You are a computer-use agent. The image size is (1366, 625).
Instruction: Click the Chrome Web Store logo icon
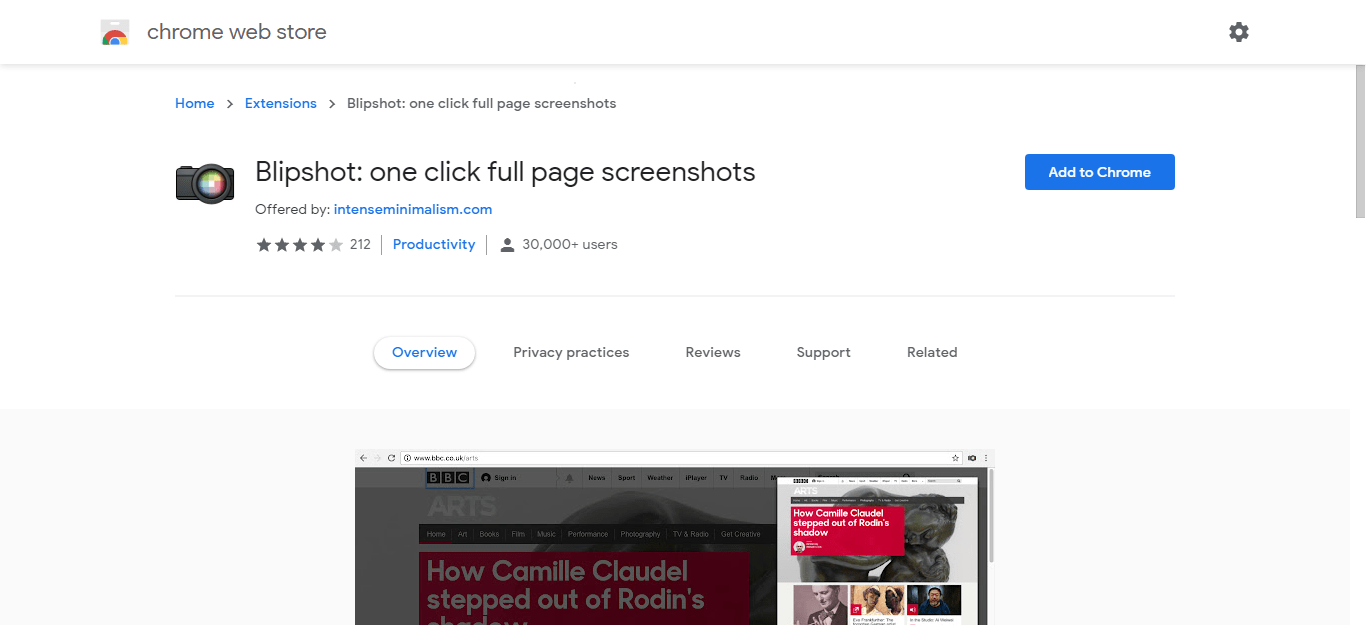[x=115, y=33]
